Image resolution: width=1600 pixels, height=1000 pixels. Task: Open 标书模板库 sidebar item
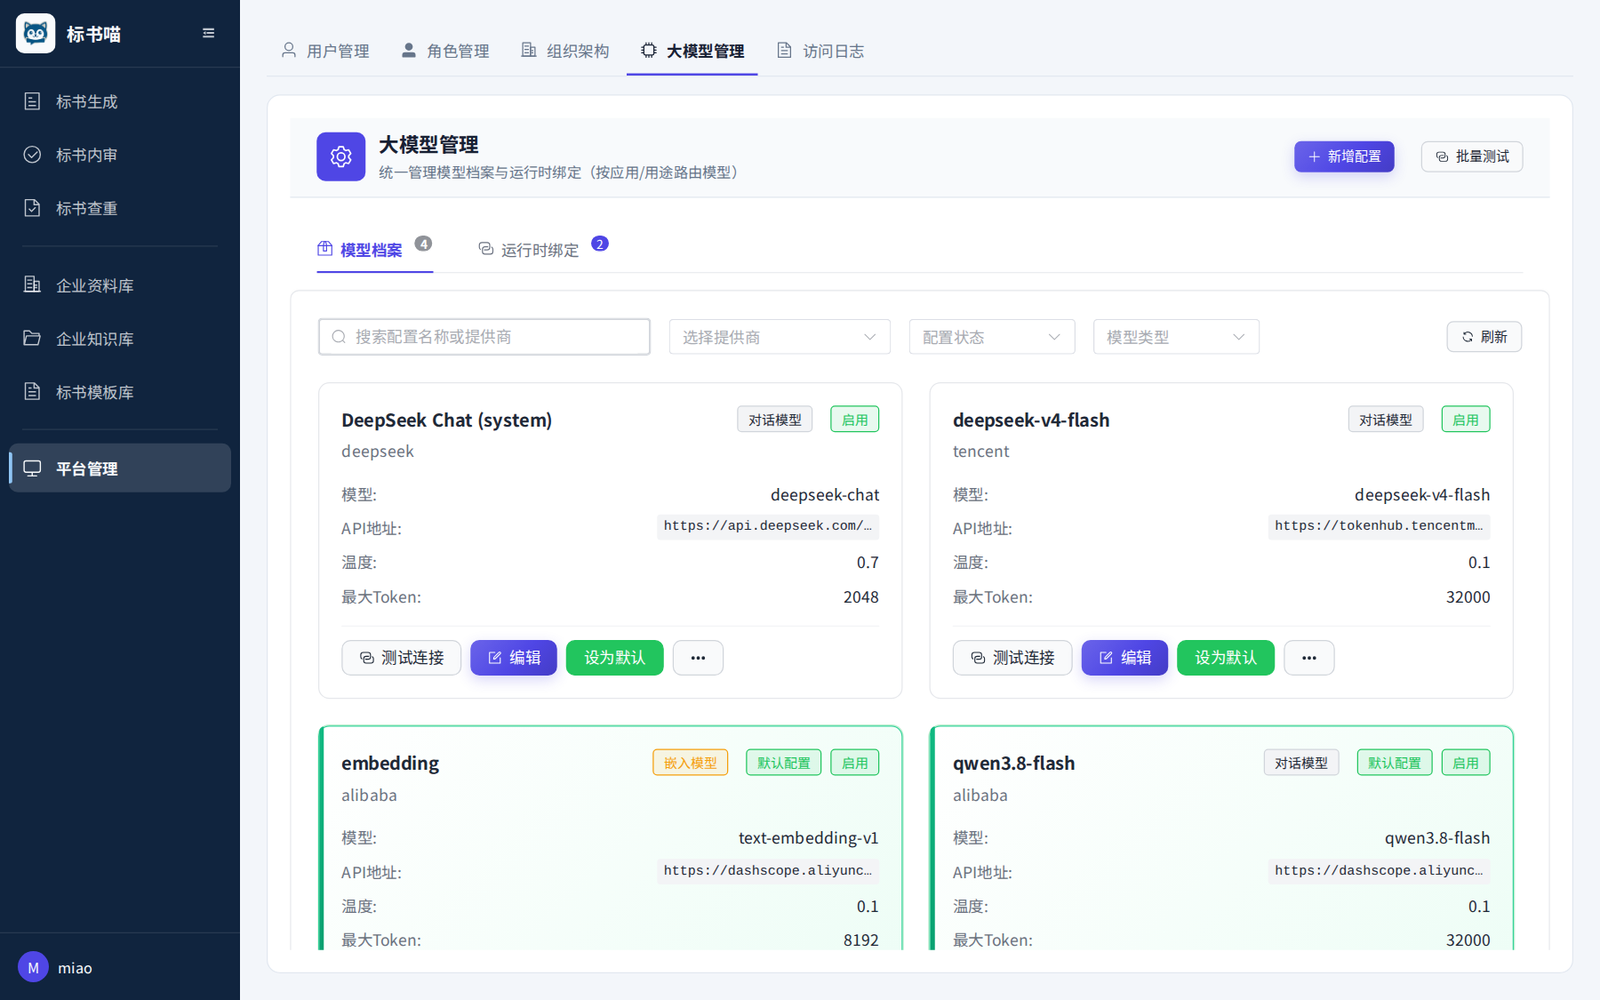120,392
